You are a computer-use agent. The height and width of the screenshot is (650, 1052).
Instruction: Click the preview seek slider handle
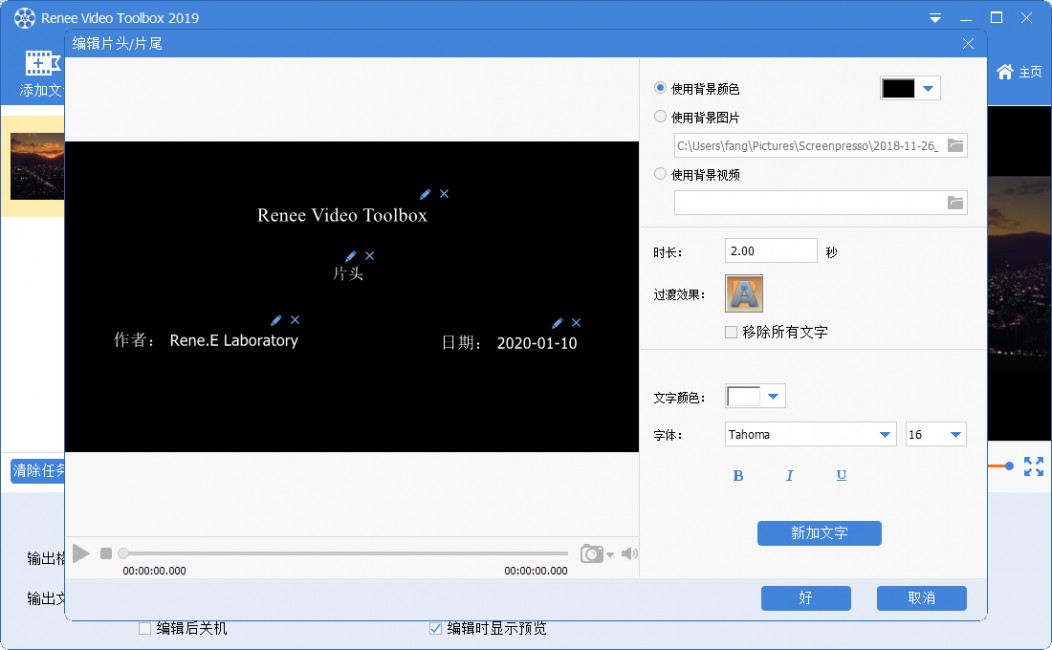click(x=123, y=553)
